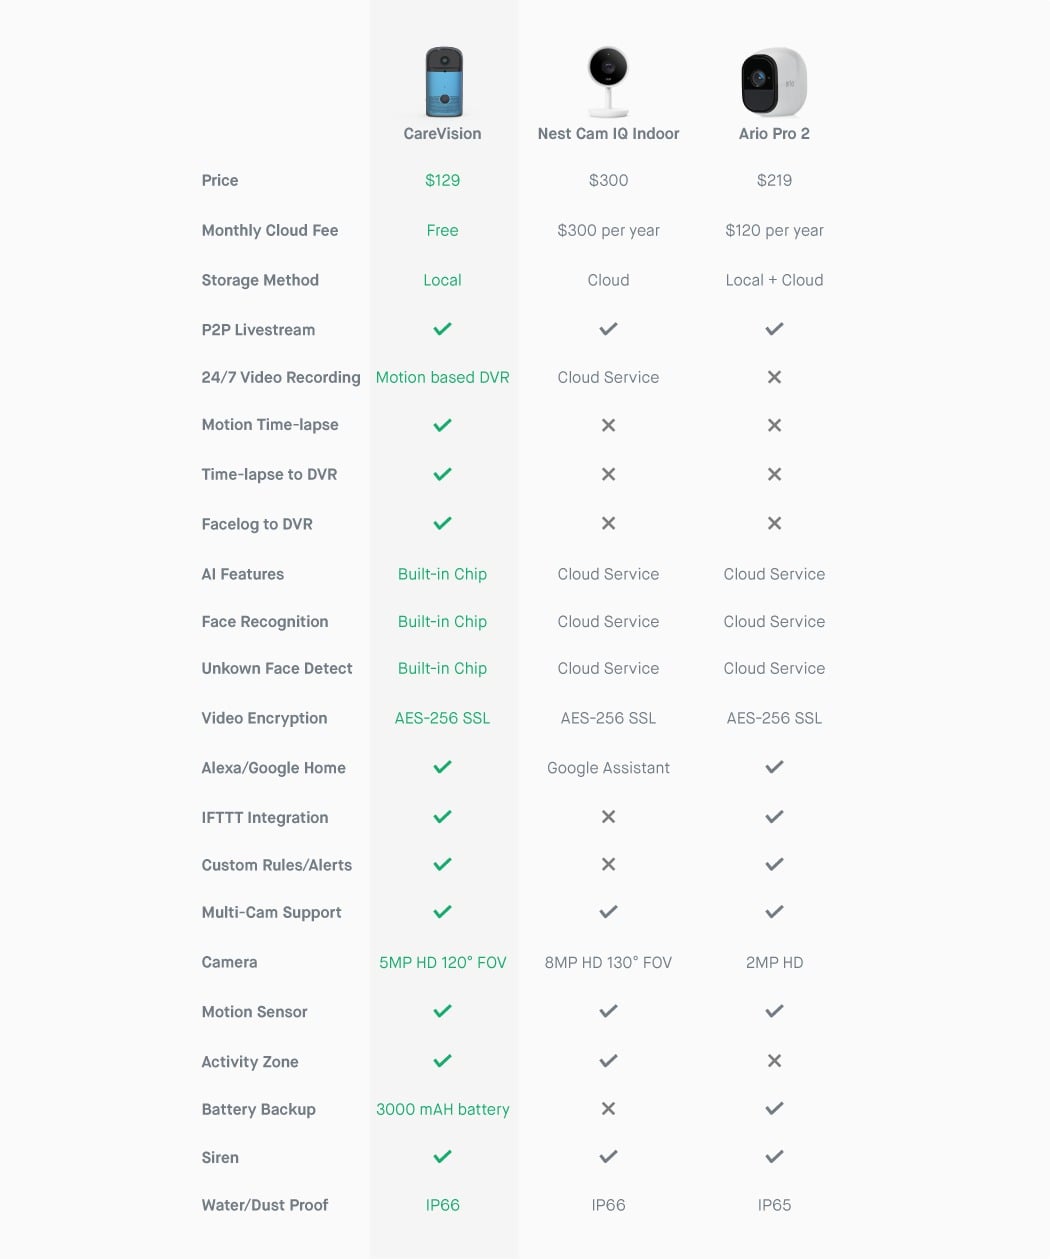
Task: Click the CareVision doorbell camera image
Action: (443, 82)
